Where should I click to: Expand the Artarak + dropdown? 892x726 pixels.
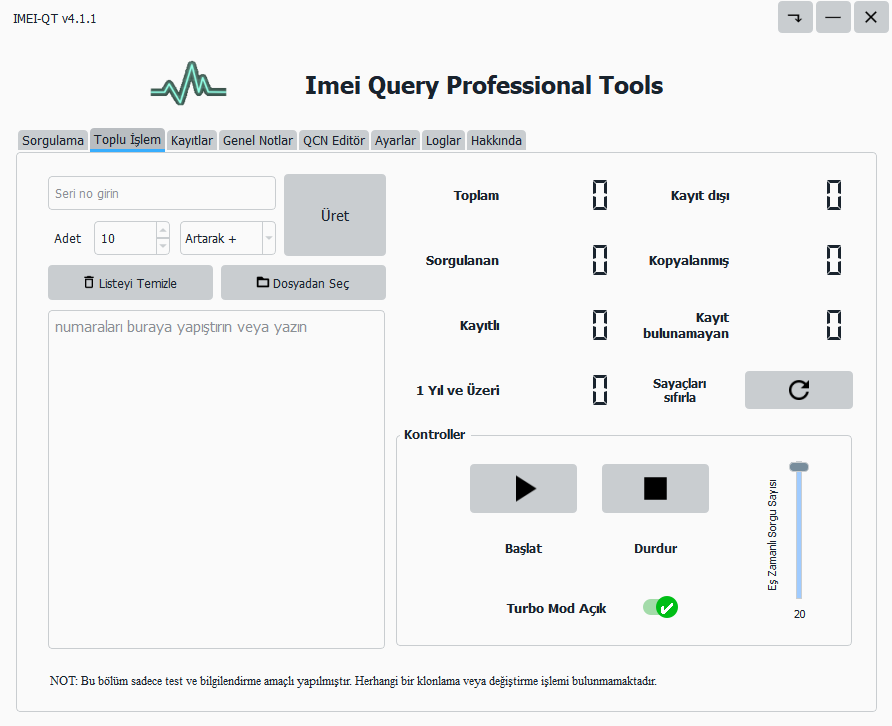268,239
